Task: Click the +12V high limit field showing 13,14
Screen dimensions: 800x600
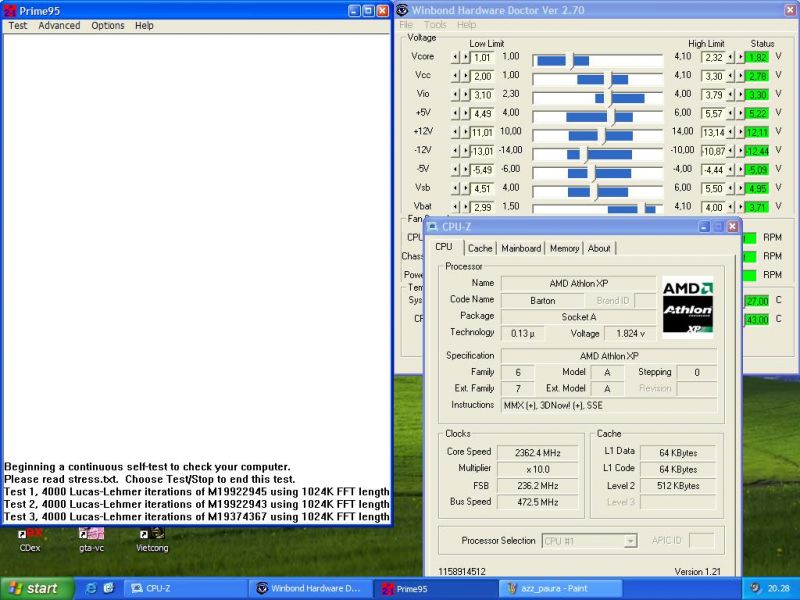Action: click(x=714, y=133)
